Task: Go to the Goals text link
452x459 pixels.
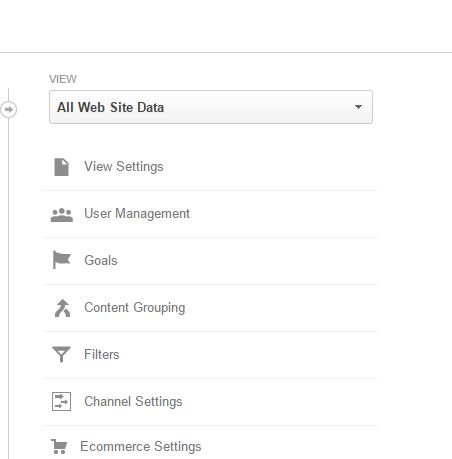Action: (101, 260)
